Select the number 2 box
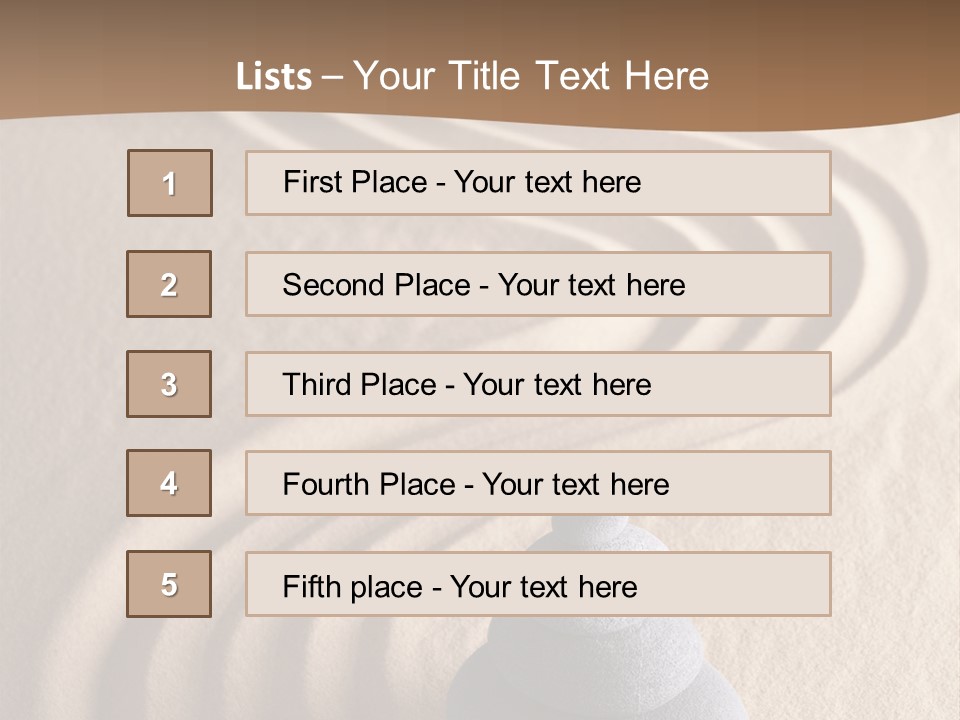Image resolution: width=960 pixels, height=720 pixels. [x=169, y=284]
